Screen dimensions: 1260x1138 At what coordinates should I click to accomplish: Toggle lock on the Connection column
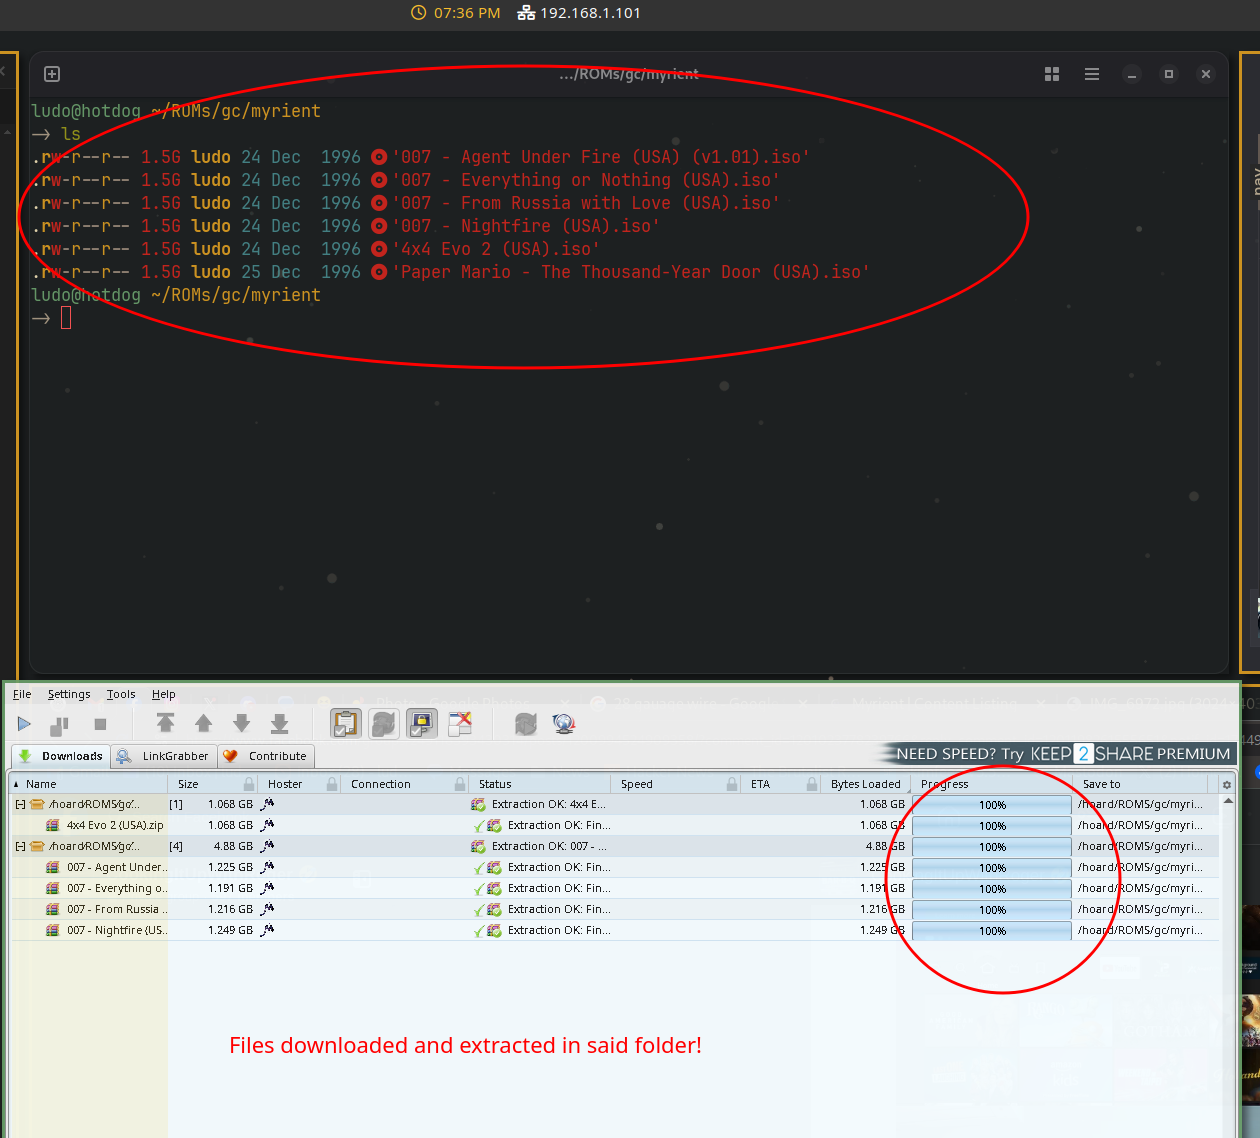[460, 784]
